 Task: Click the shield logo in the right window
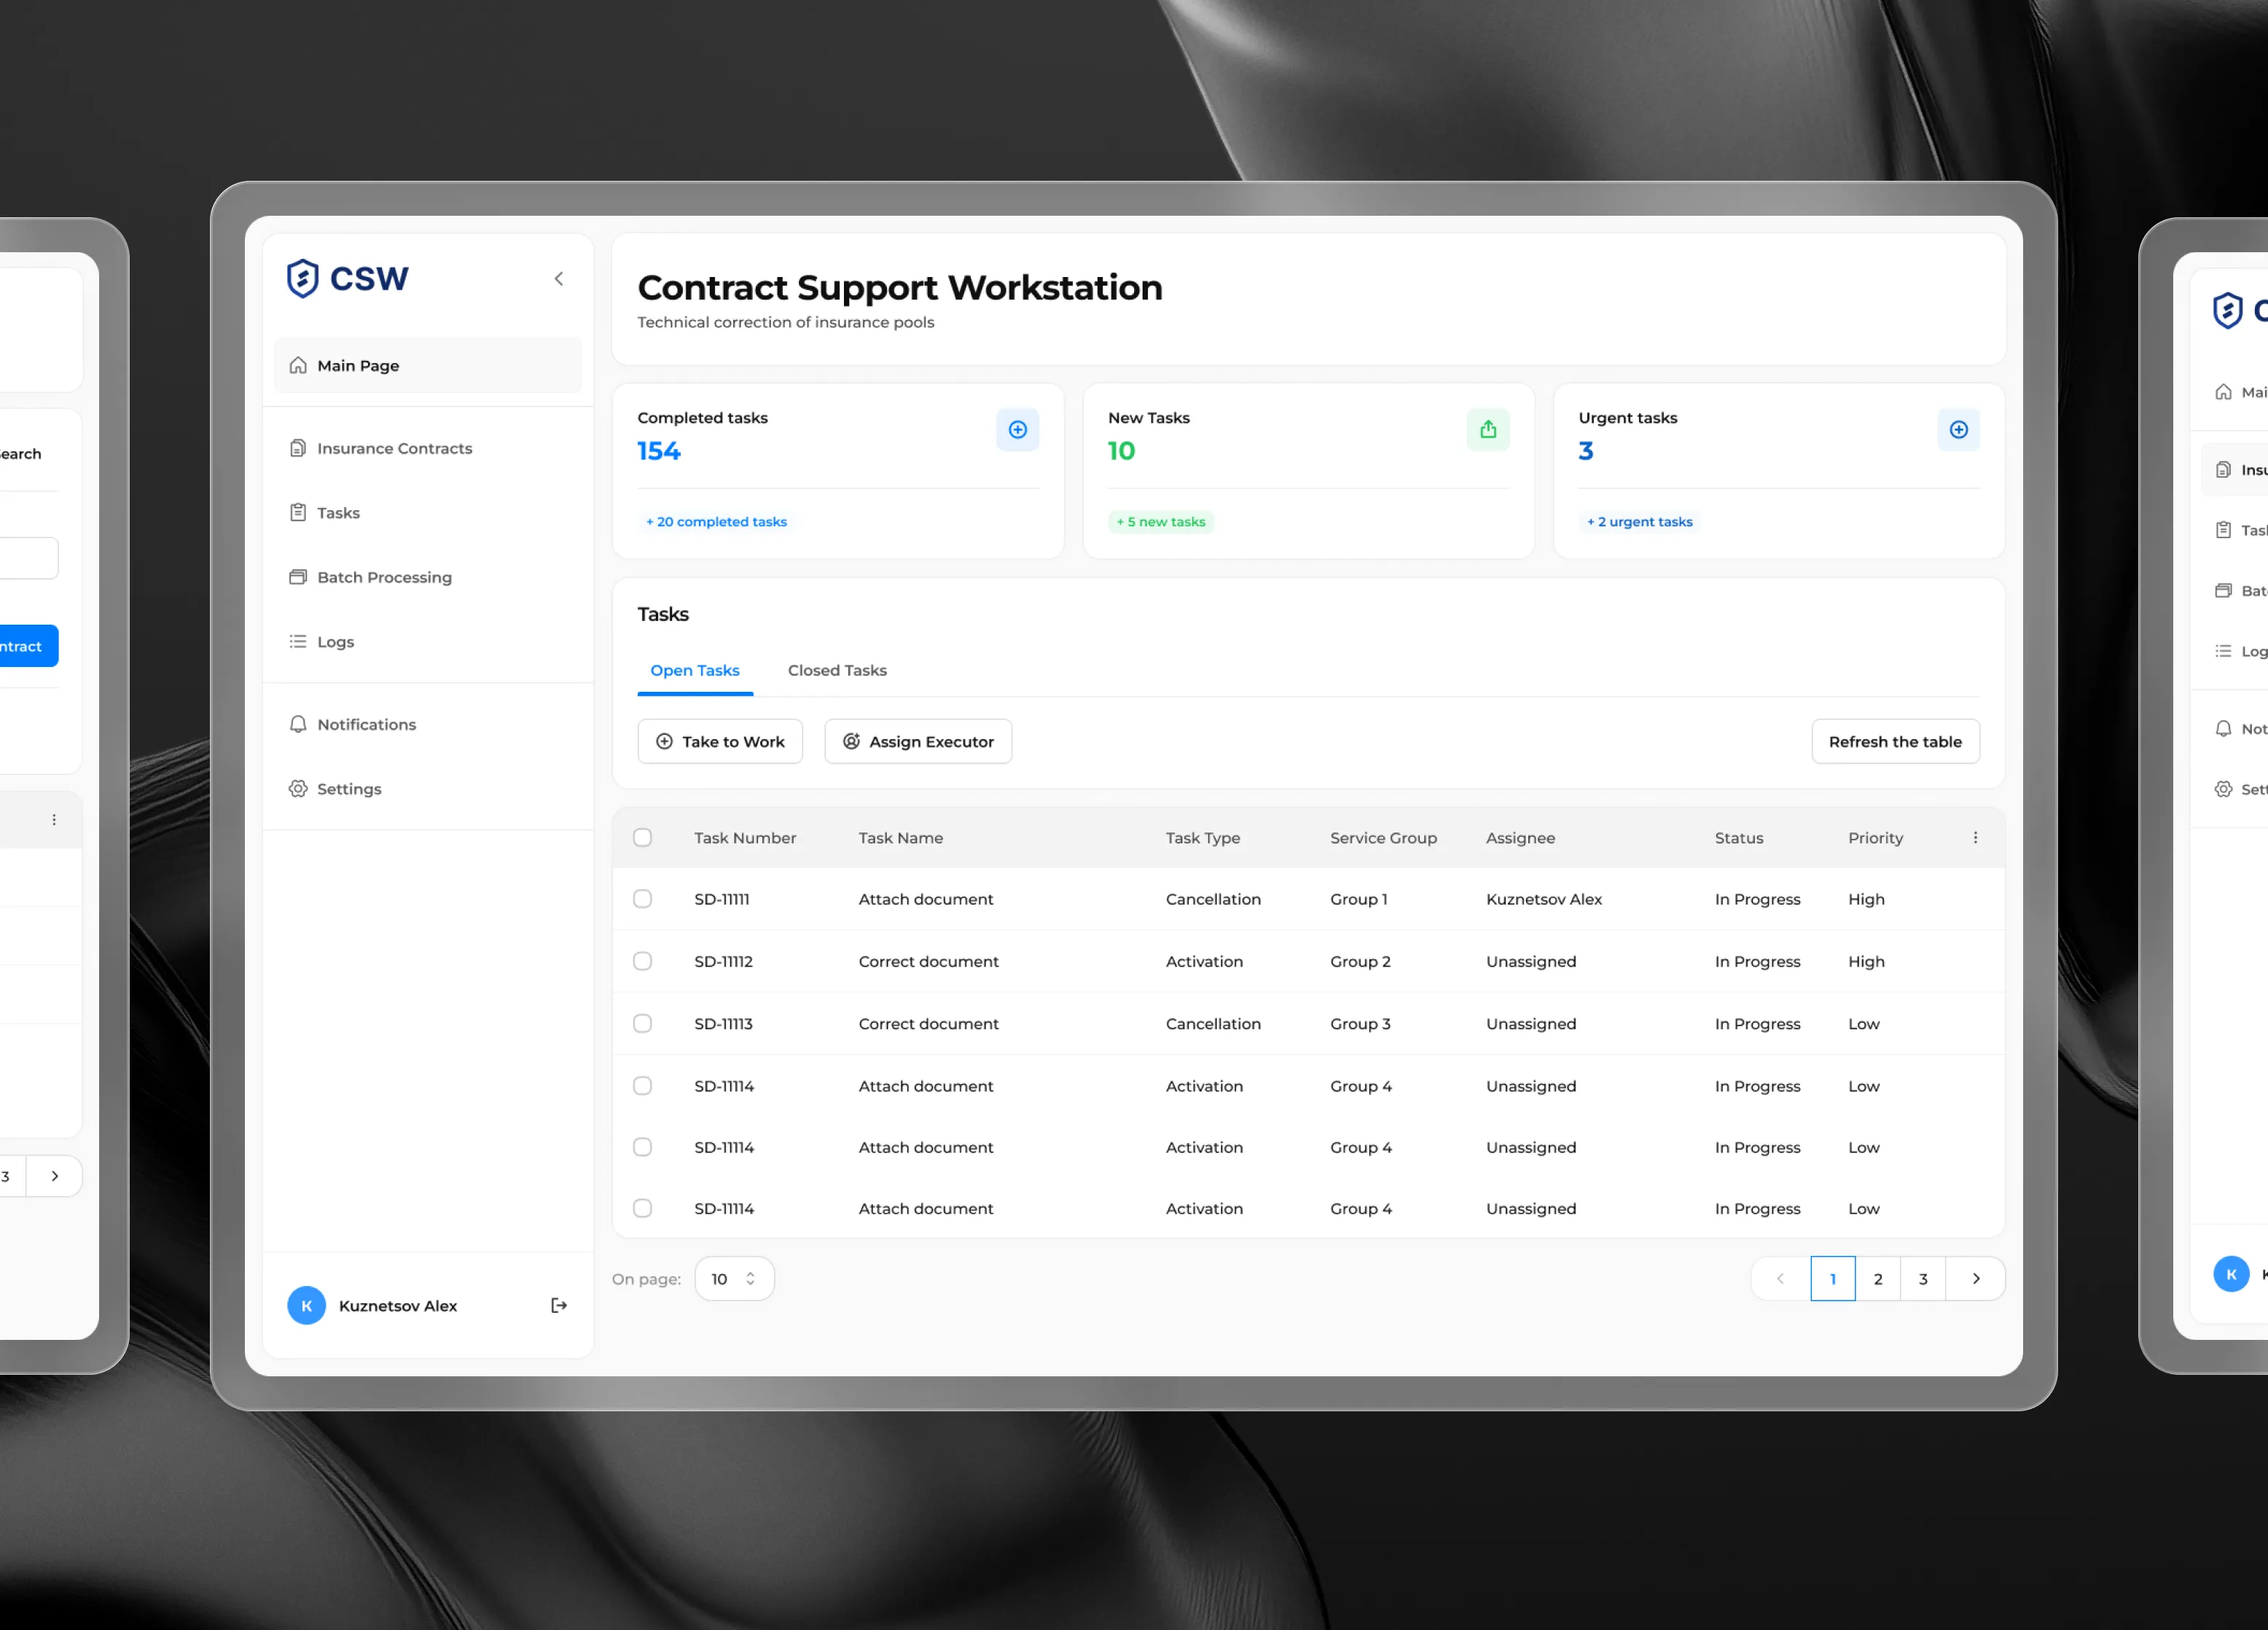click(x=2227, y=310)
